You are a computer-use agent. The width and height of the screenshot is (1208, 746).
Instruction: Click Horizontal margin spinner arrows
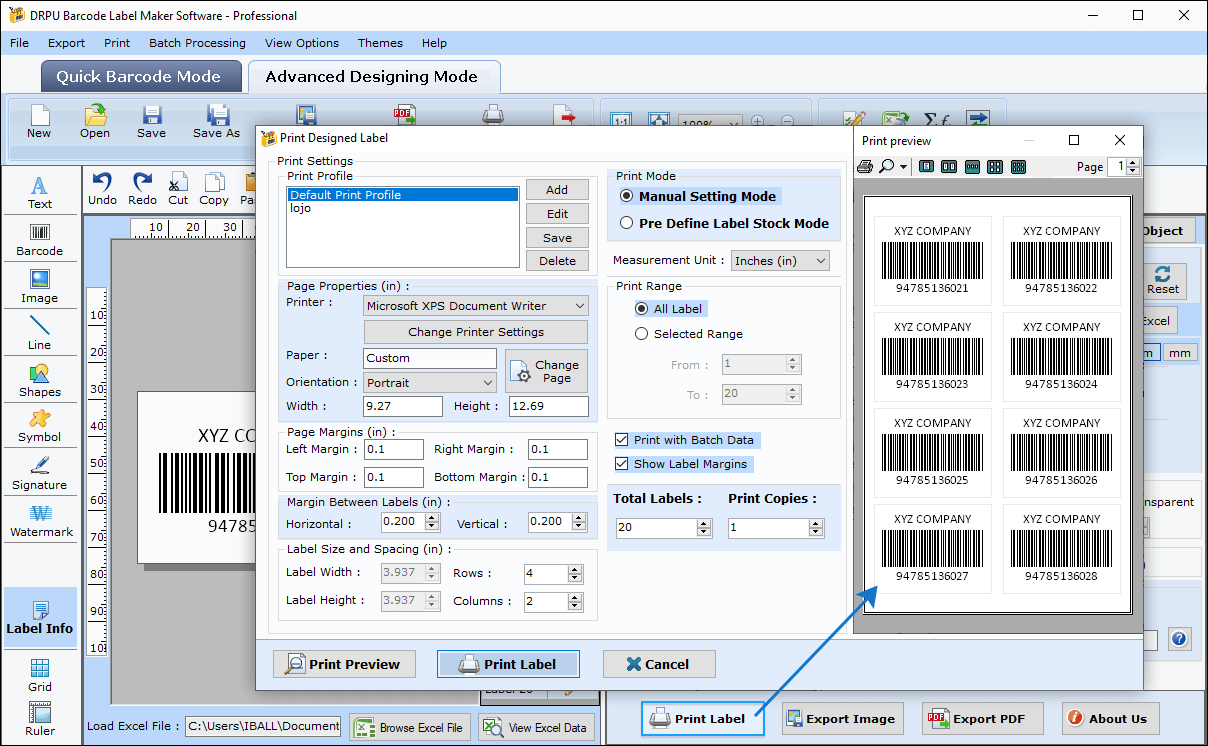[x=432, y=522]
